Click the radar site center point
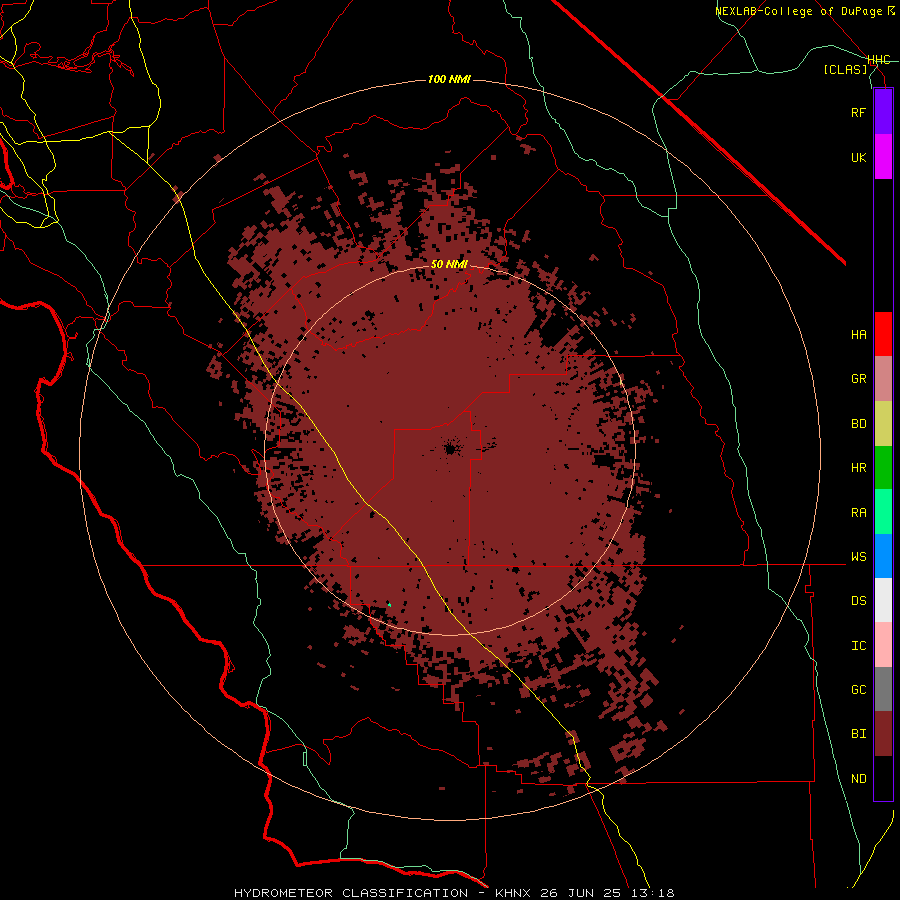The height and width of the screenshot is (900, 900). pyautogui.click(x=451, y=448)
